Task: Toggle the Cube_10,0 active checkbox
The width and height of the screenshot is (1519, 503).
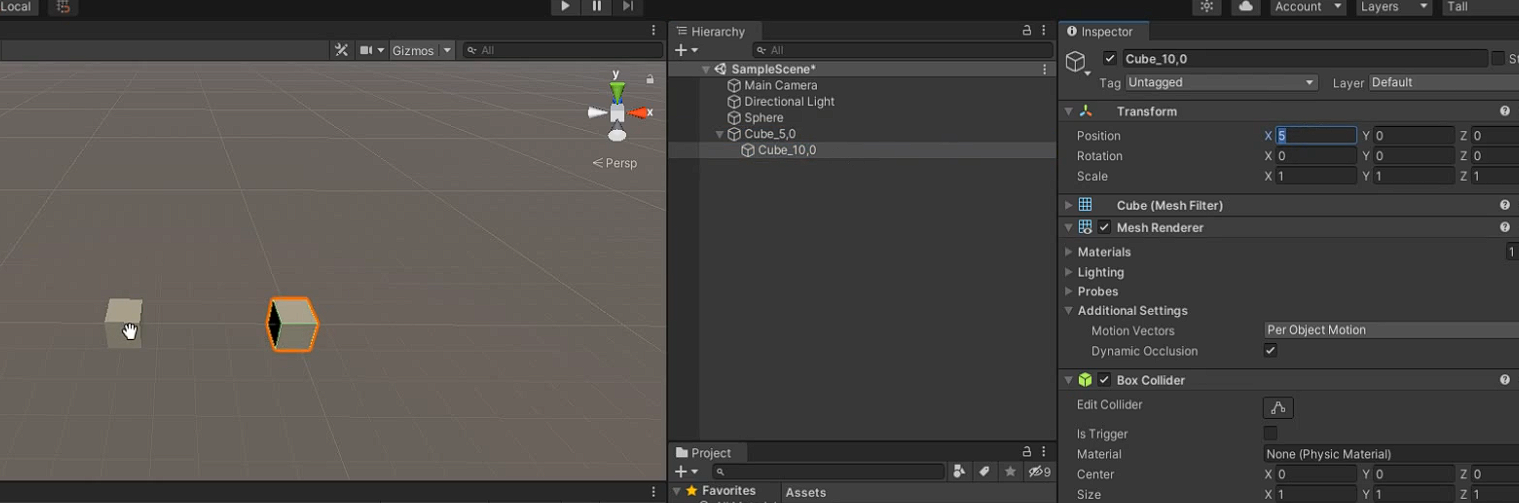Action: click(x=1109, y=59)
